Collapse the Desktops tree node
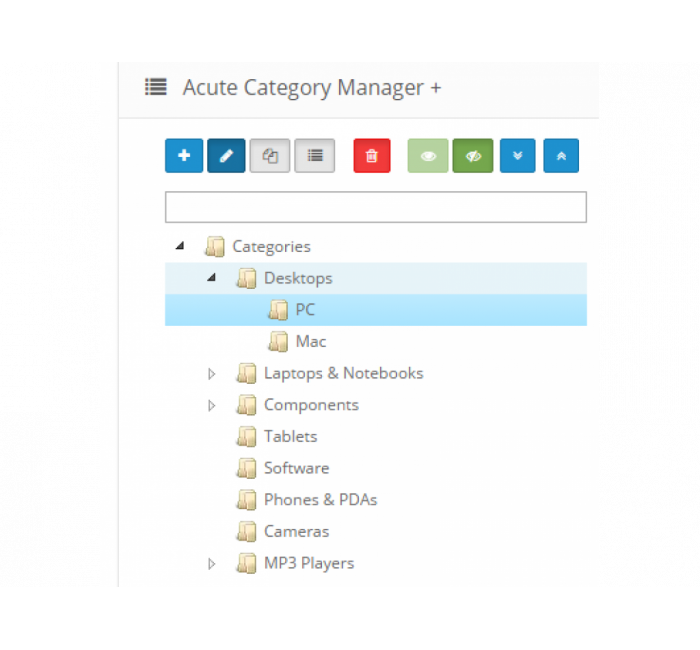 coord(211,278)
